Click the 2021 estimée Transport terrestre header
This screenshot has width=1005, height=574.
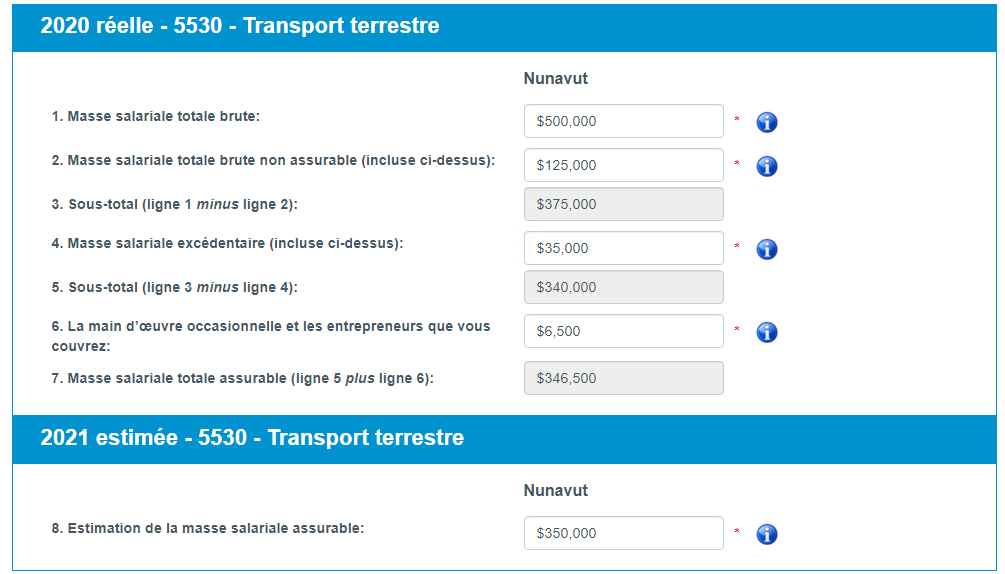point(252,438)
